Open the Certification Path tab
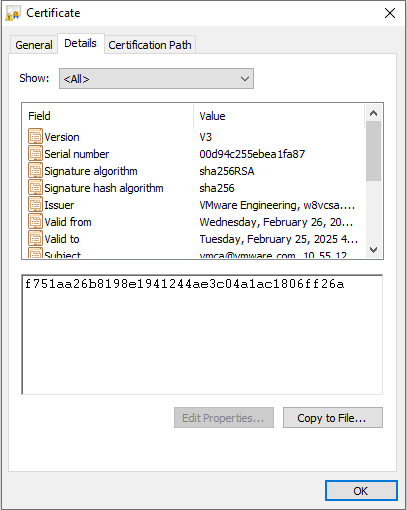407x510 pixels. click(150, 45)
